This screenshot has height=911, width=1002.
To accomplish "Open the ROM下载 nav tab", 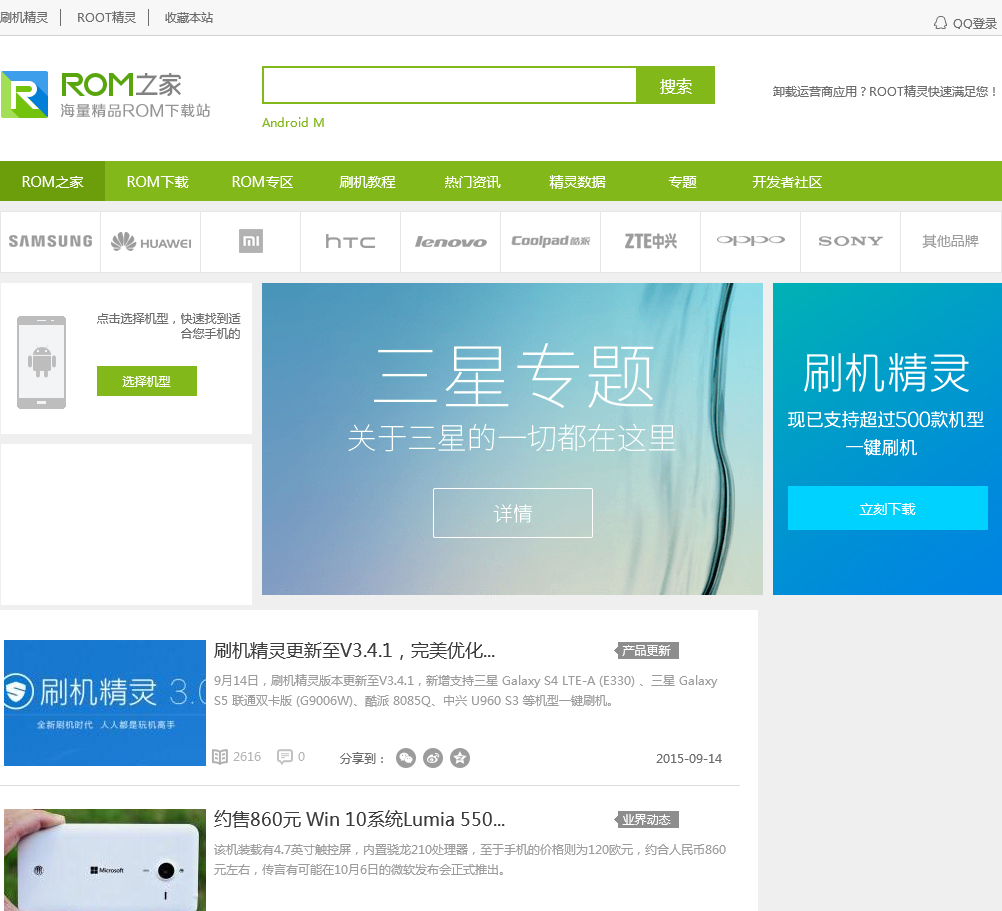I will point(157,181).
